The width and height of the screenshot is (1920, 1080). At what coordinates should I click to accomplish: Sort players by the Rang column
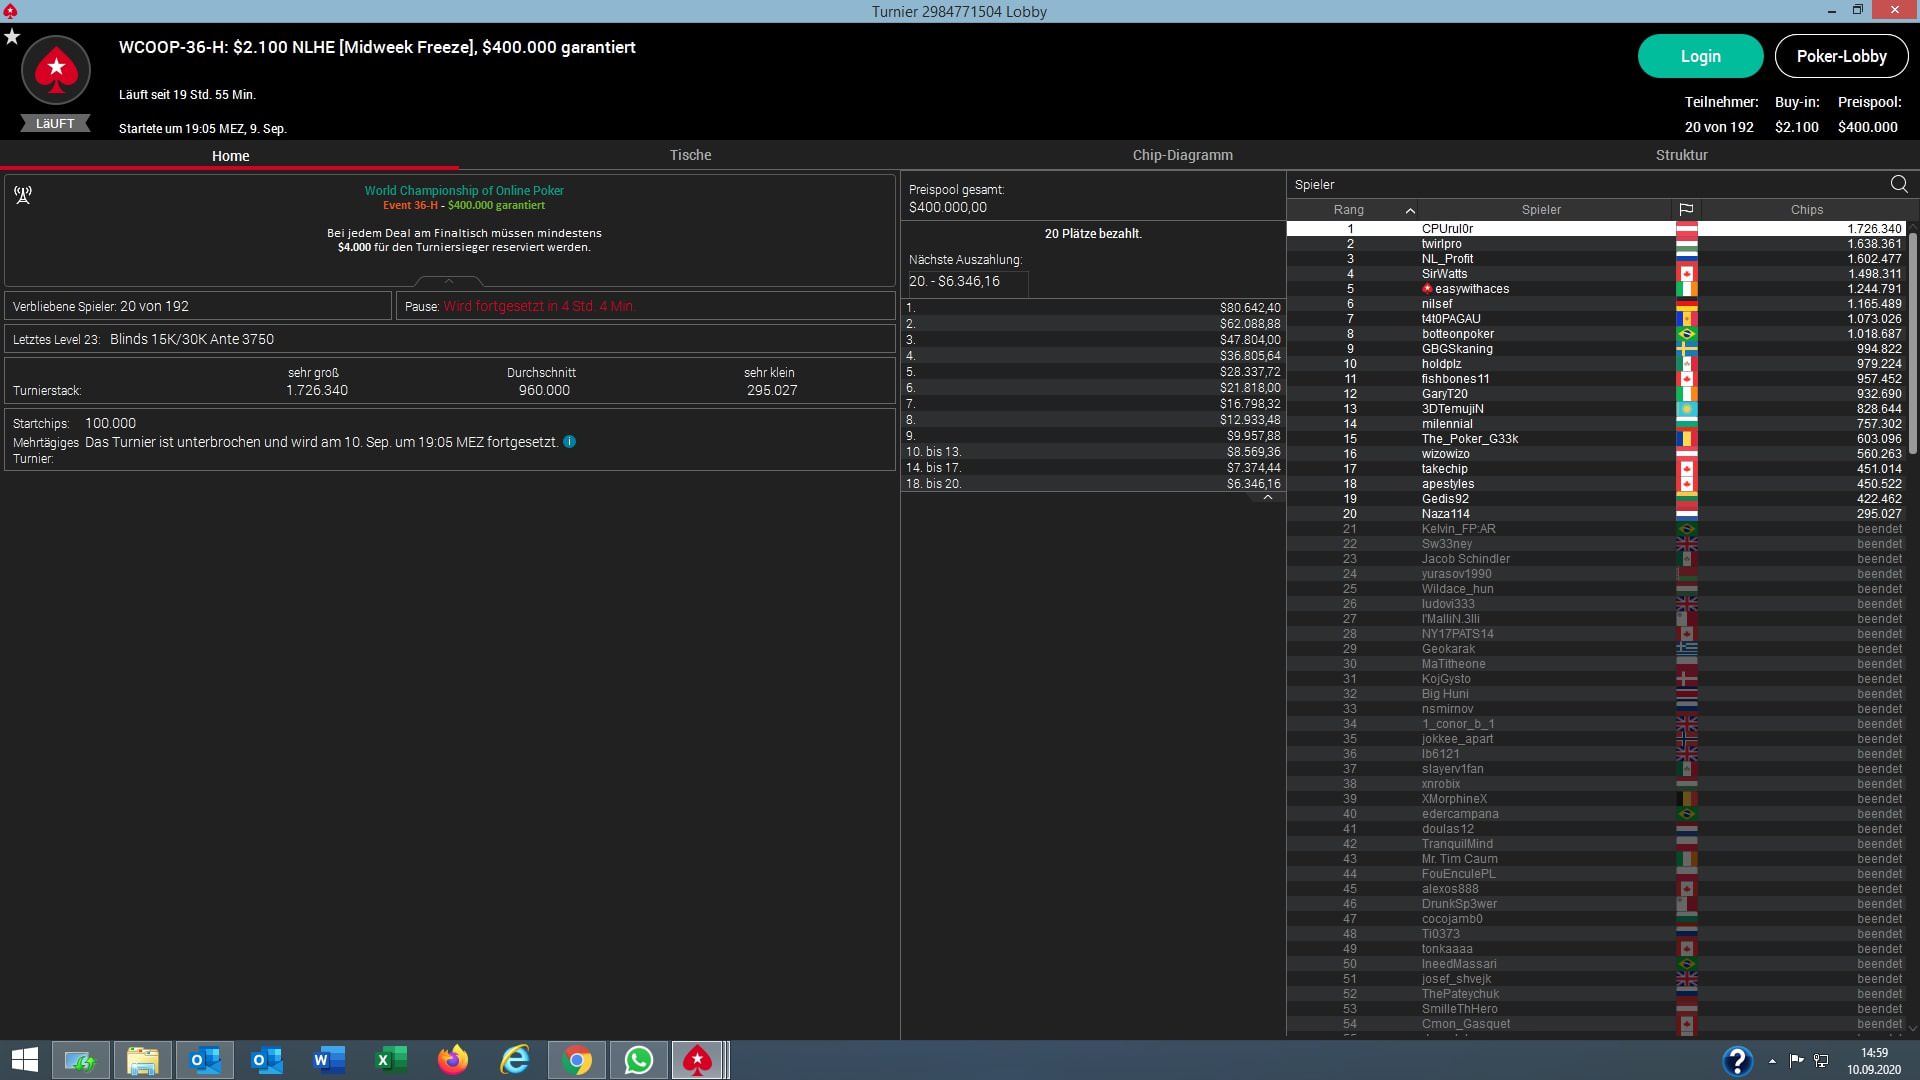(1348, 210)
